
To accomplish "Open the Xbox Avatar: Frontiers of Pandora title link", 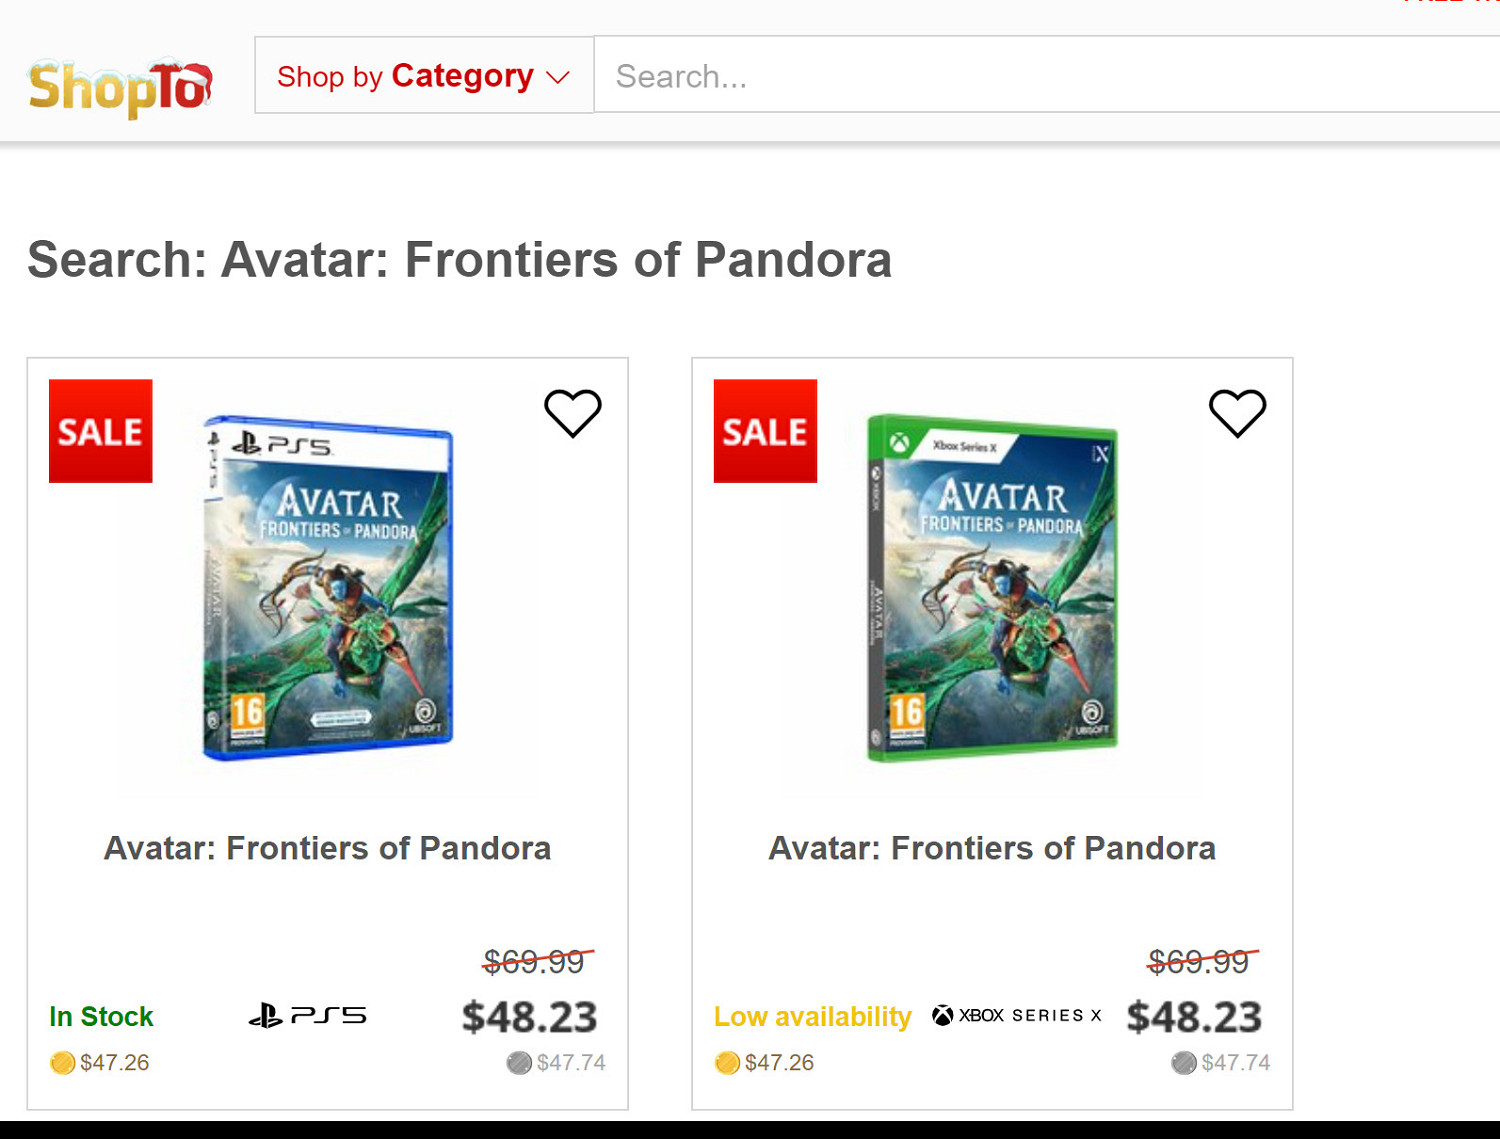I will (992, 848).
